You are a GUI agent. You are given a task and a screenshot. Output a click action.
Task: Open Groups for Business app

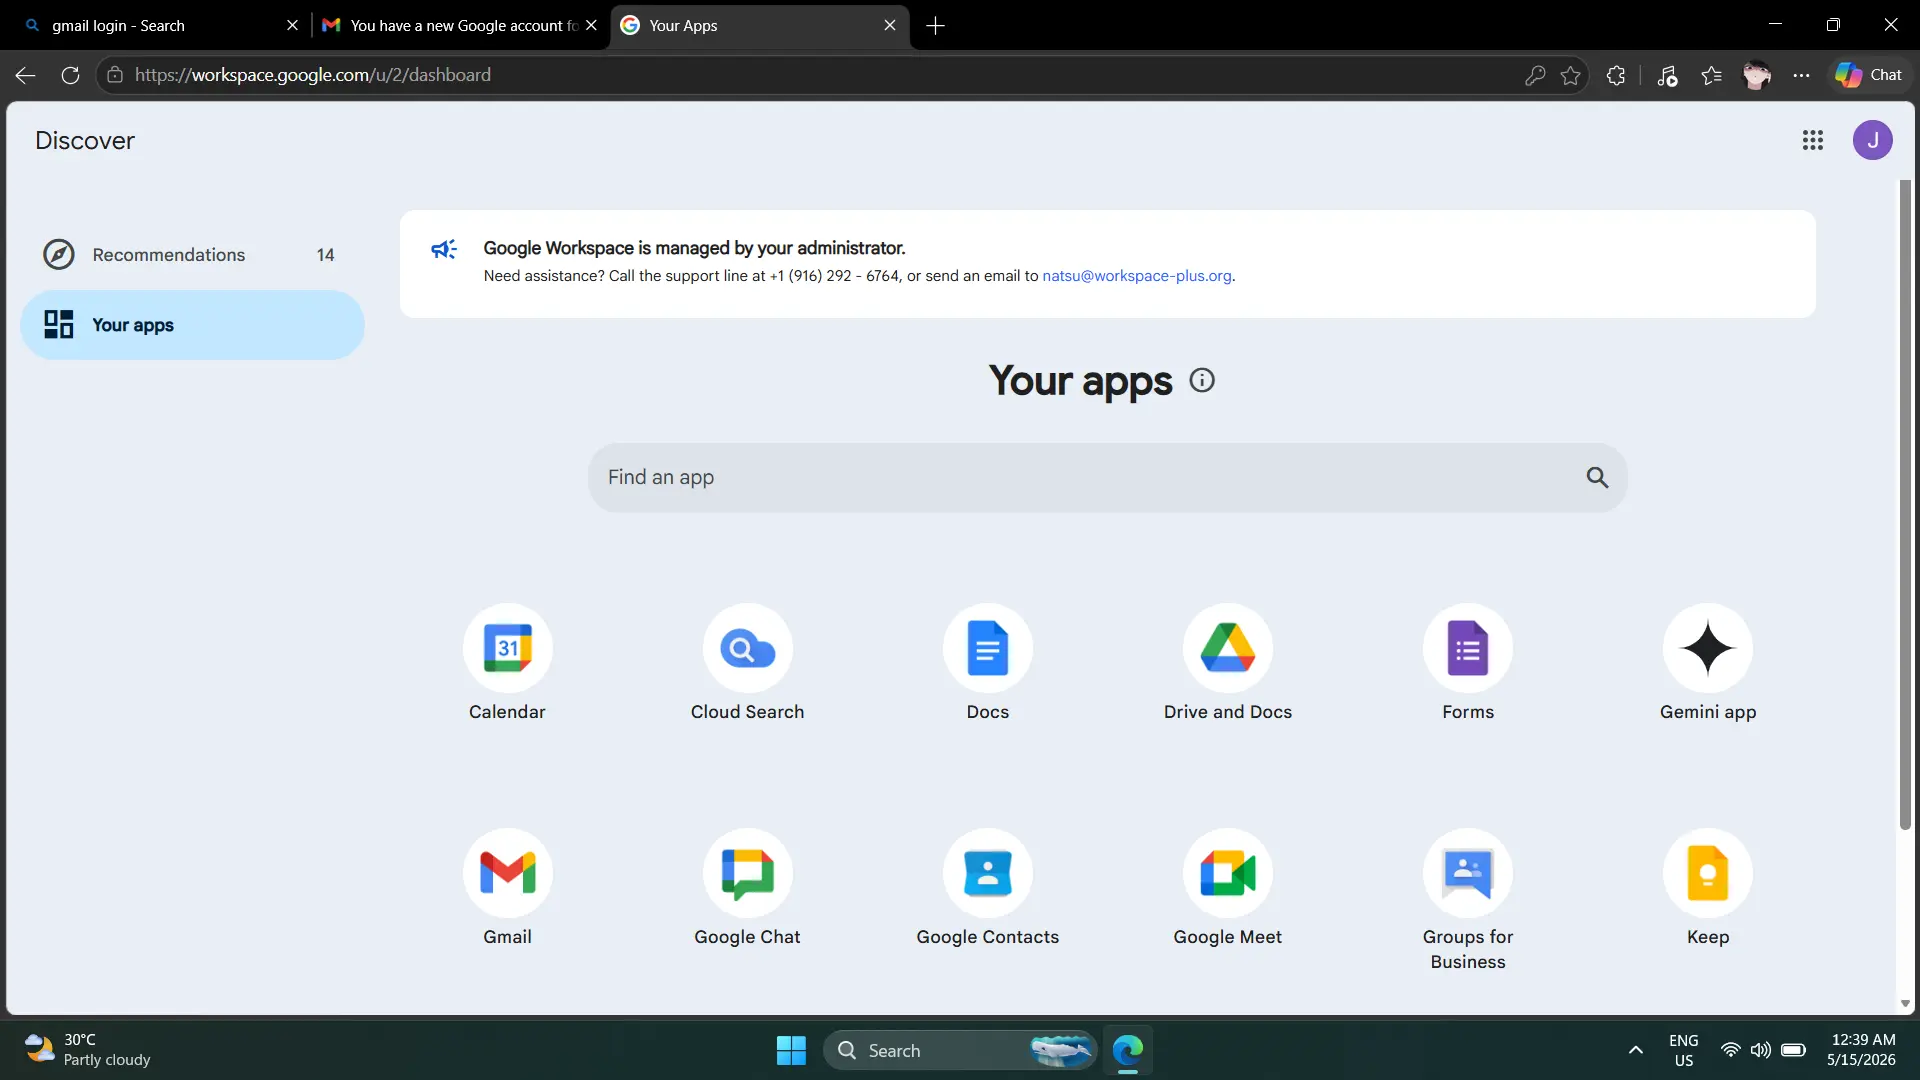[1467, 873]
